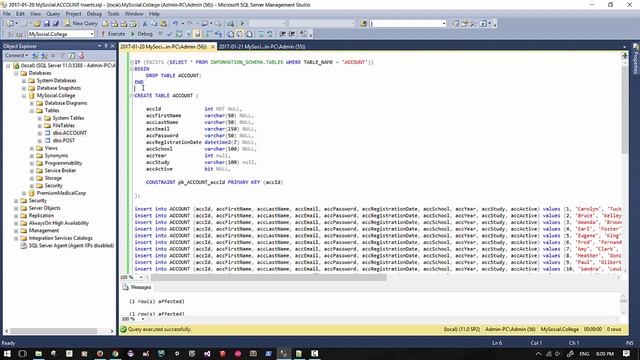The image size is (640, 360).
Task: Start Debug for the query
Action: point(141,34)
